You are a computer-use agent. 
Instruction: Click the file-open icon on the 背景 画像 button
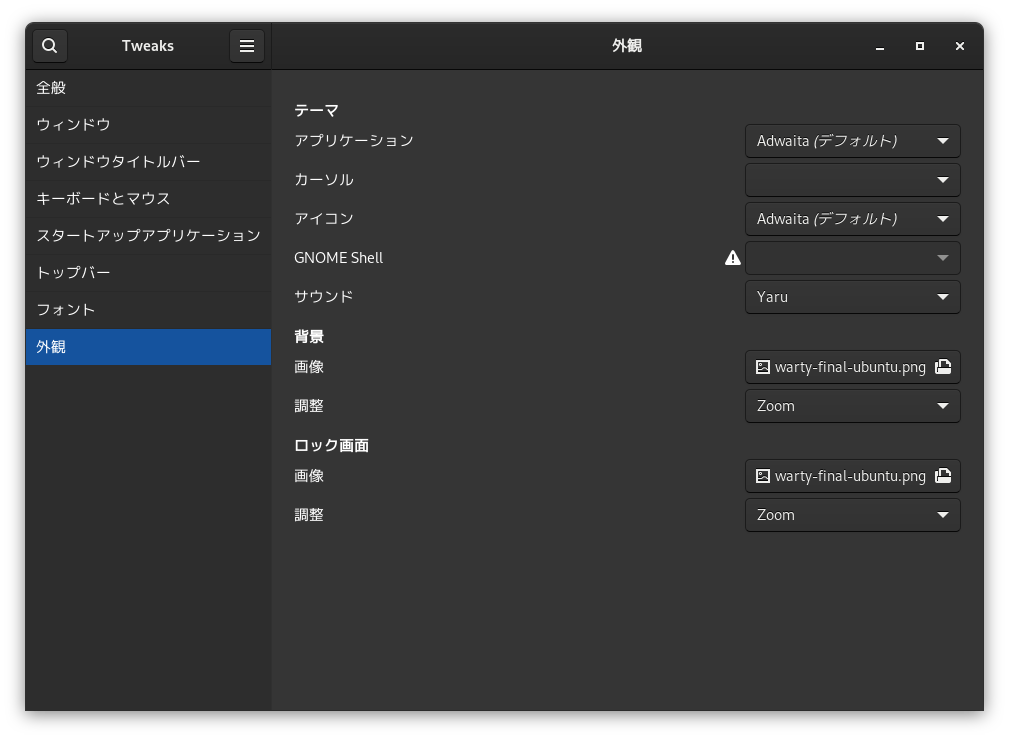[x=942, y=367]
